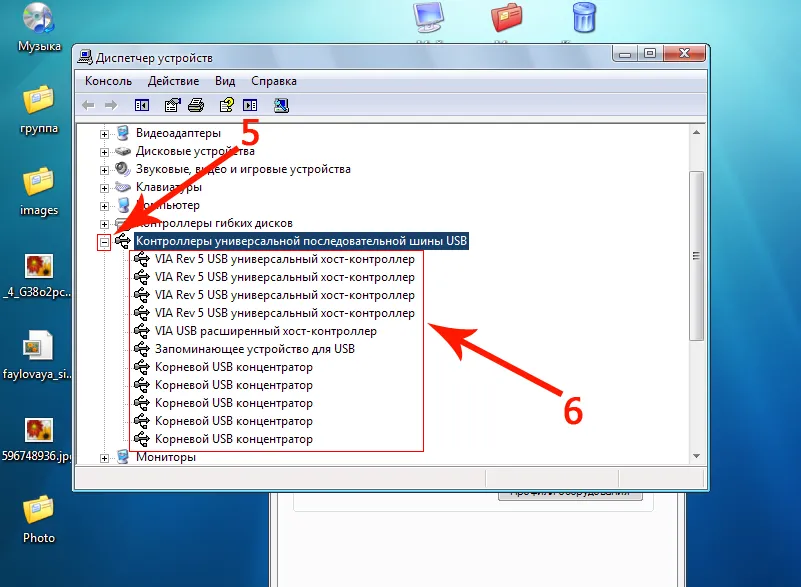Select the Компьютер category icon
The width and height of the screenshot is (801, 587).
(x=123, y=205)
